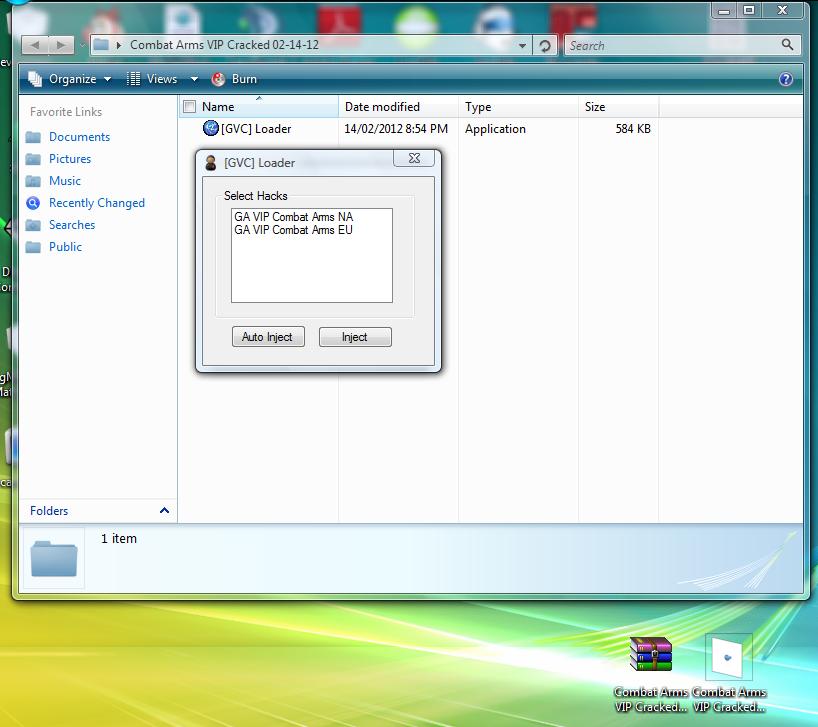Viewport: 818px width, 727px height.
Task: Open the address bar history dropdown
Action: tap(522, 46)
